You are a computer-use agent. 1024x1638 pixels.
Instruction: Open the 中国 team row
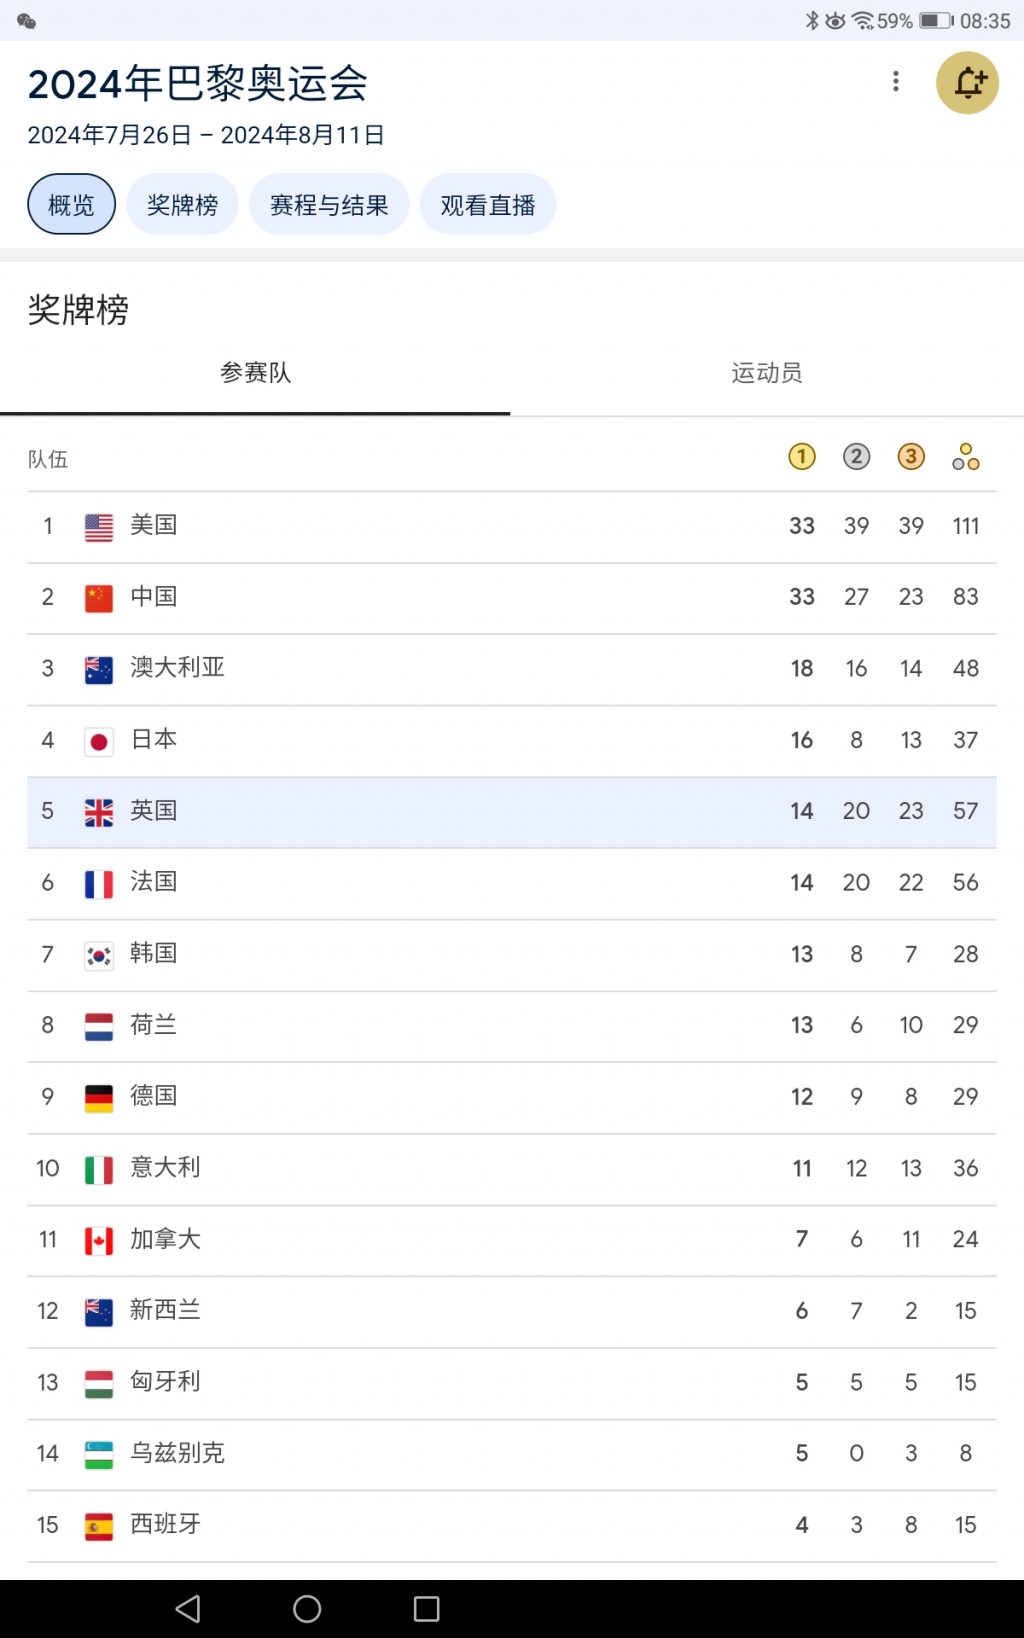[x=512, y=598]
